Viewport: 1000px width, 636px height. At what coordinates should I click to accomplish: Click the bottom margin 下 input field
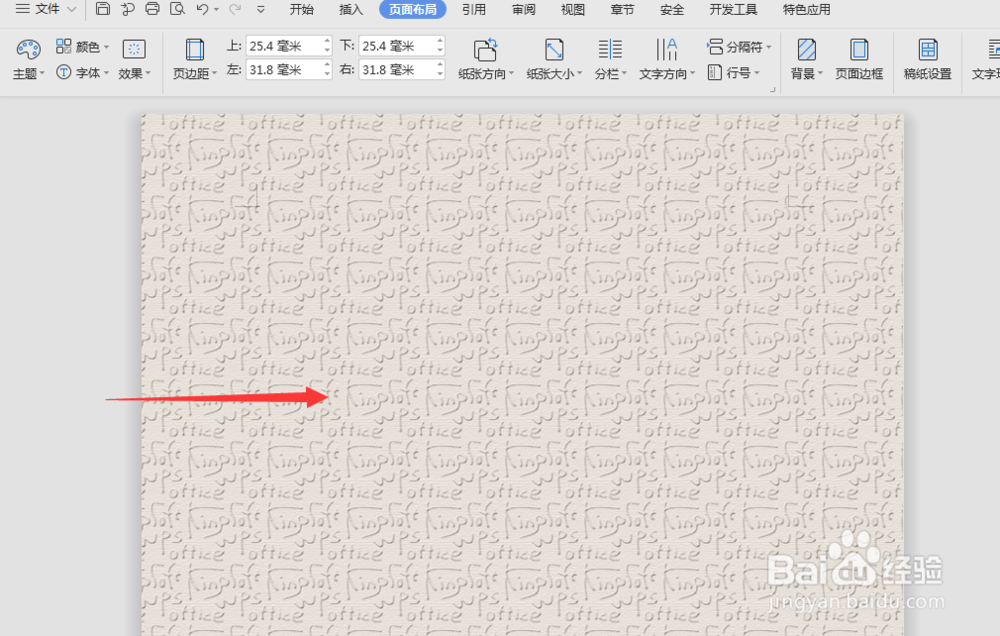(398, 46)
